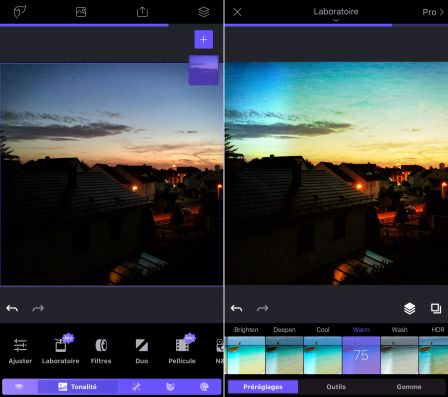
Task: Switch to the retouch tools tab icon
Action: 136,387
